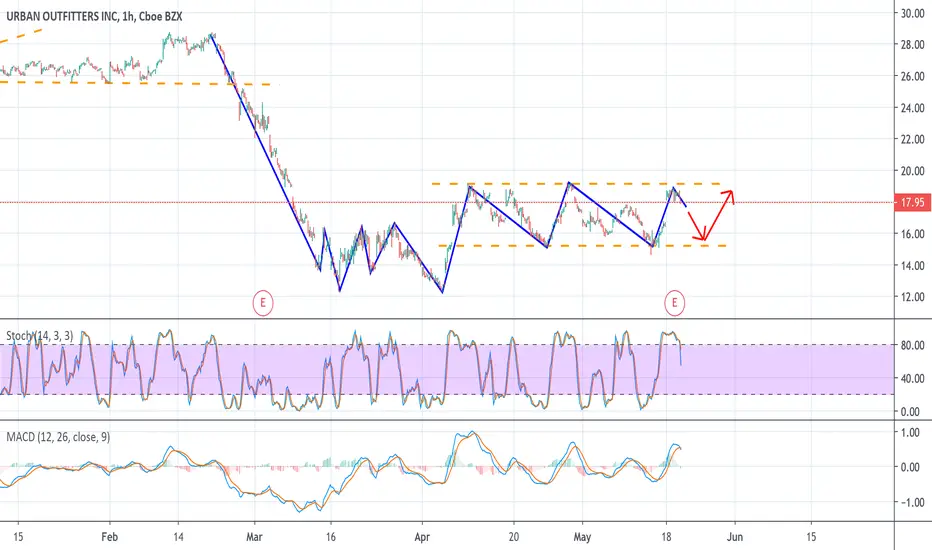Click the 0.00 stochastic axis label

910,411
